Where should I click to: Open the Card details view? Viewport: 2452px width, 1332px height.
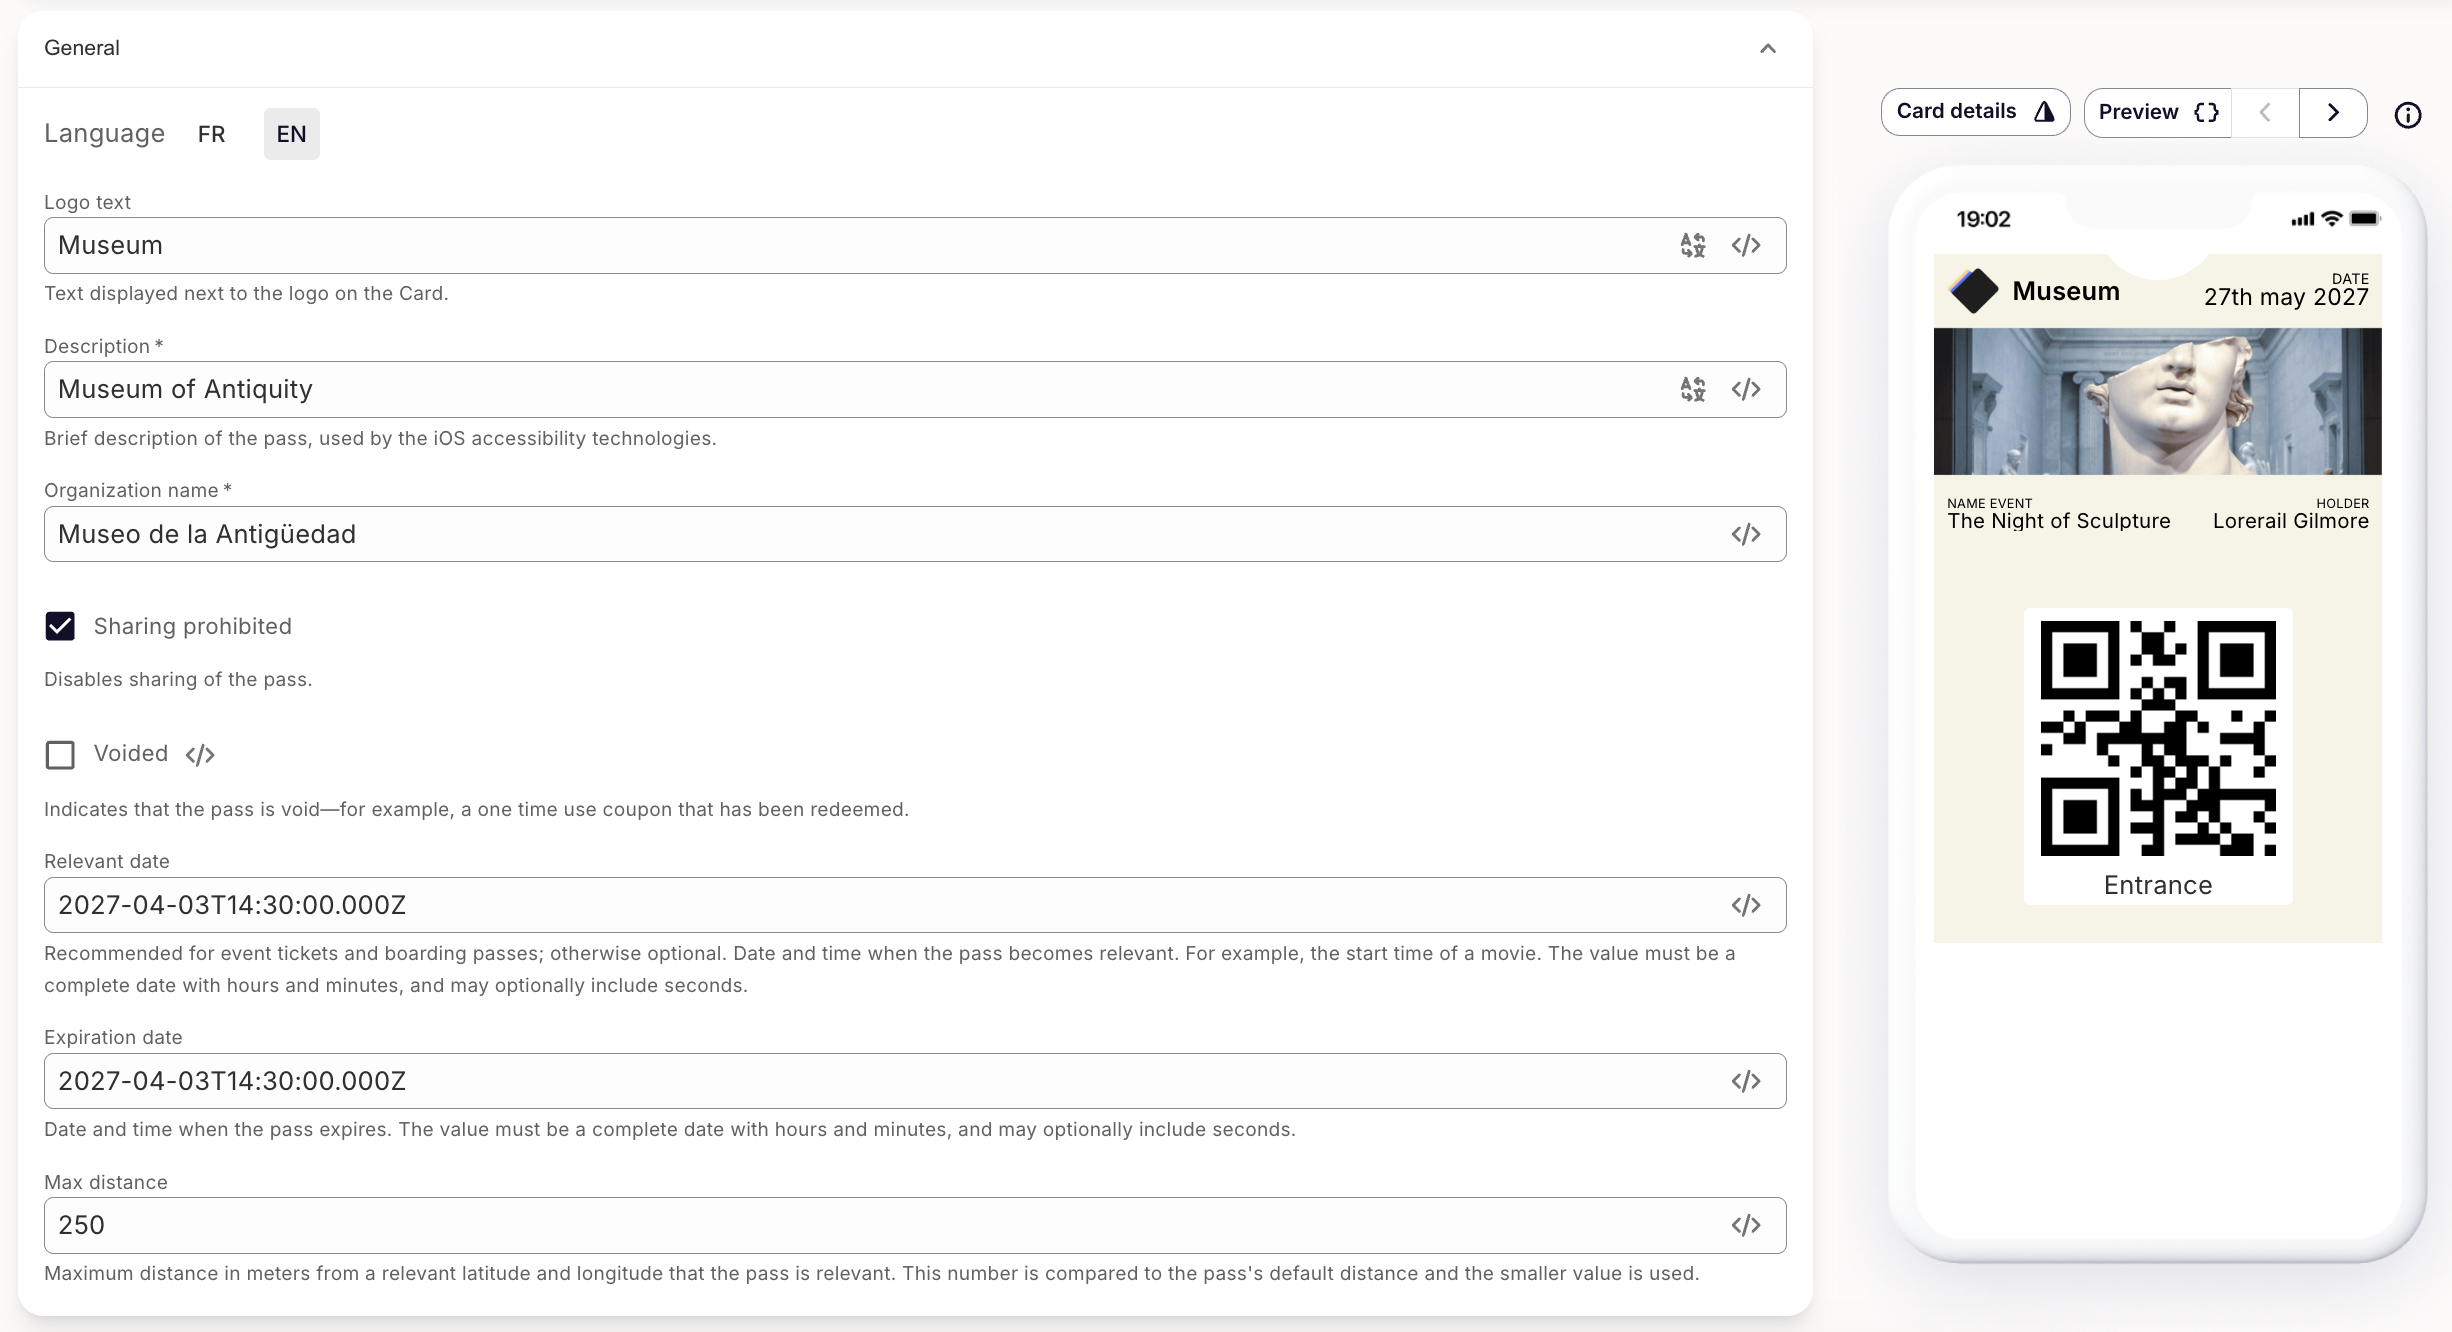1974,112
